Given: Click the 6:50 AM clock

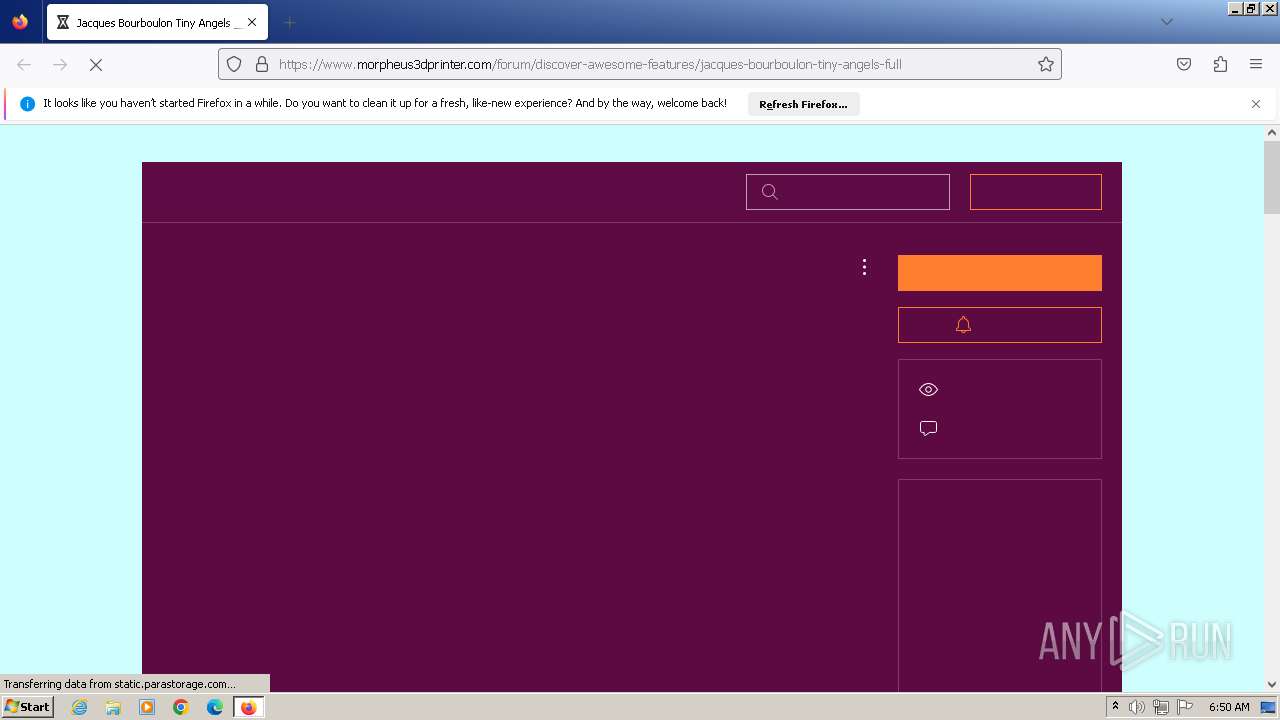Looking at the screenshot, I should click(1229, 707).
